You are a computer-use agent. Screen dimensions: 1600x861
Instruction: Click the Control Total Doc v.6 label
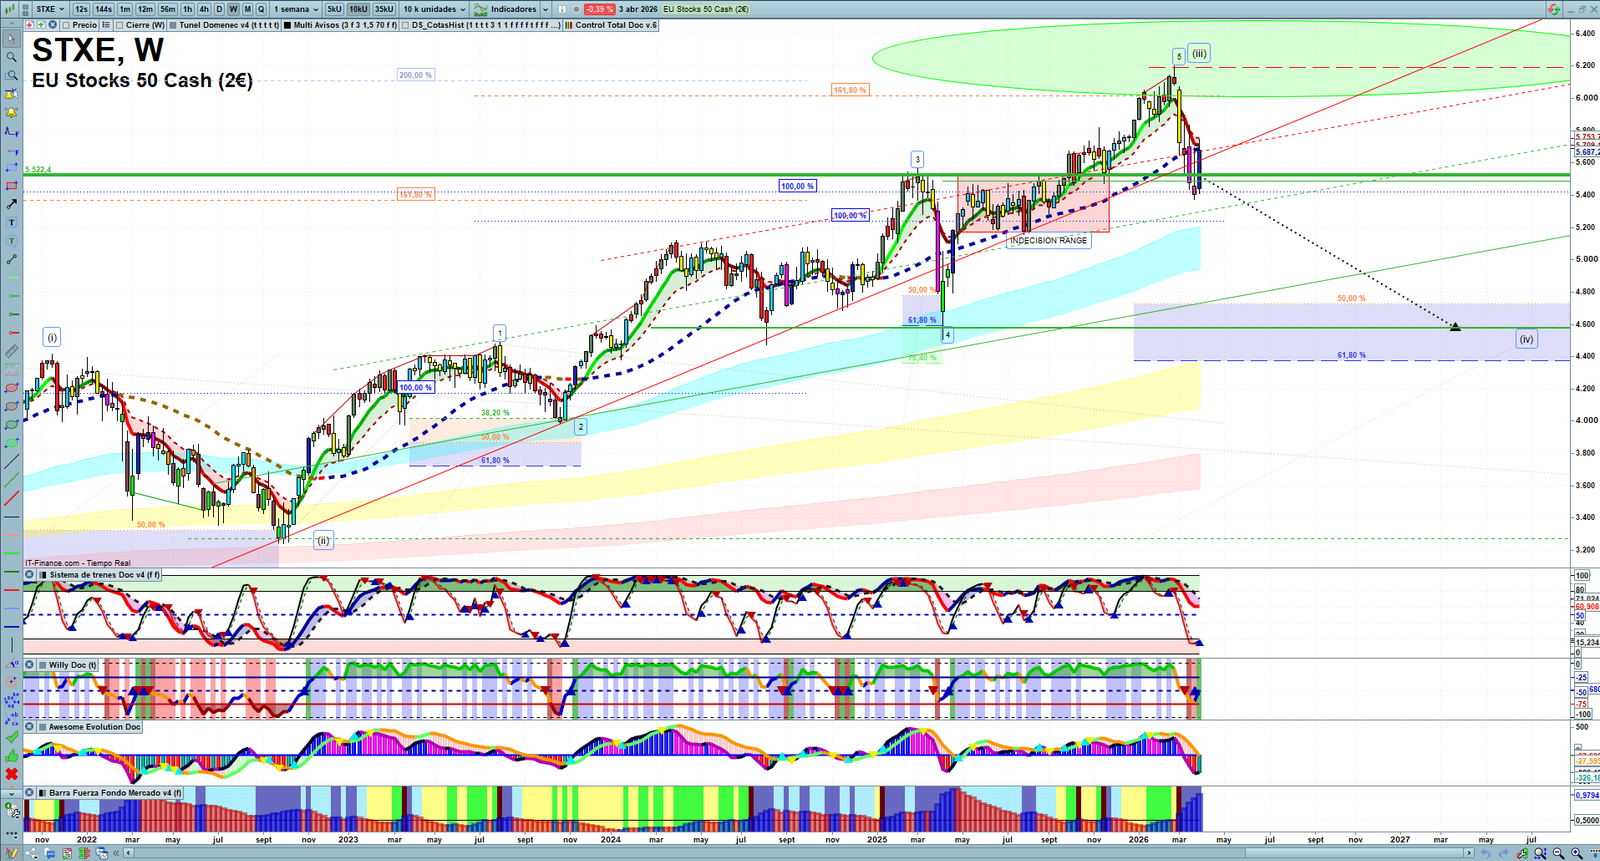pyautogui.click(x=616, y=25)
